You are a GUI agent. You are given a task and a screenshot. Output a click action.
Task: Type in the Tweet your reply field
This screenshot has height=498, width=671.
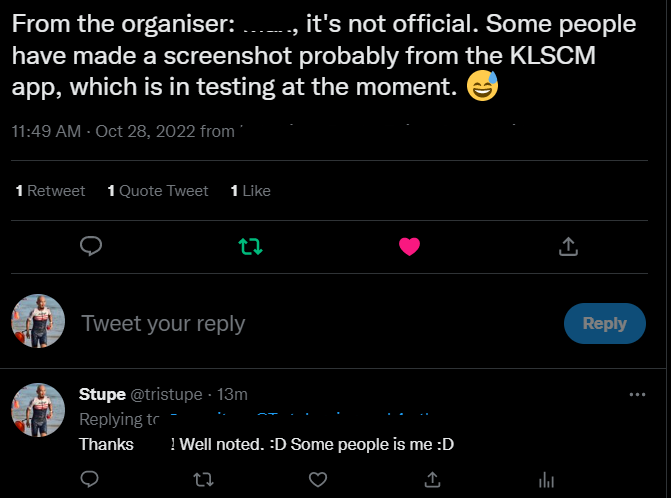click(x=300, y=323)
